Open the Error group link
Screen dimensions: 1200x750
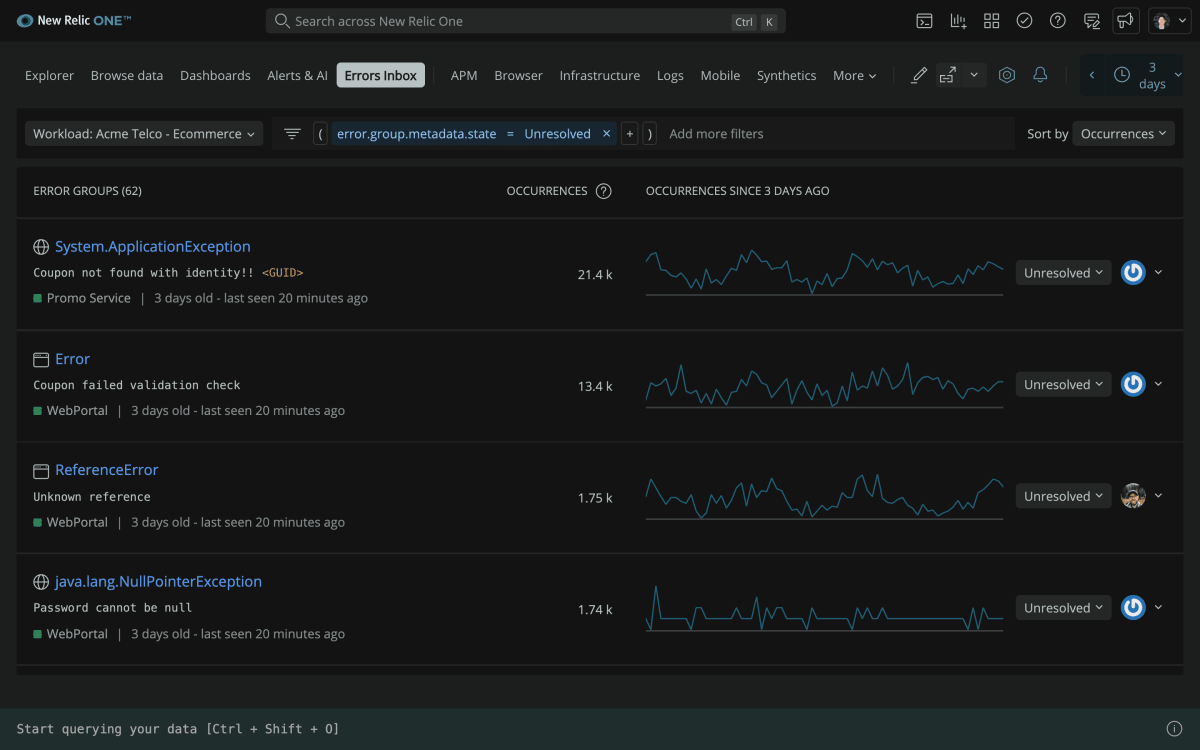click(72, 359)
